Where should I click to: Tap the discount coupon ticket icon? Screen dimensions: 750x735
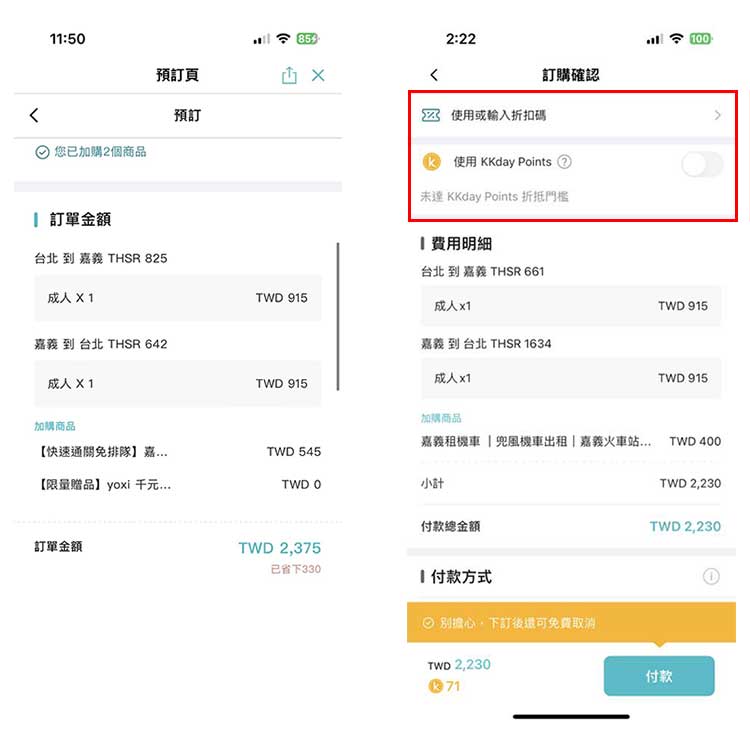pos(430,115)
